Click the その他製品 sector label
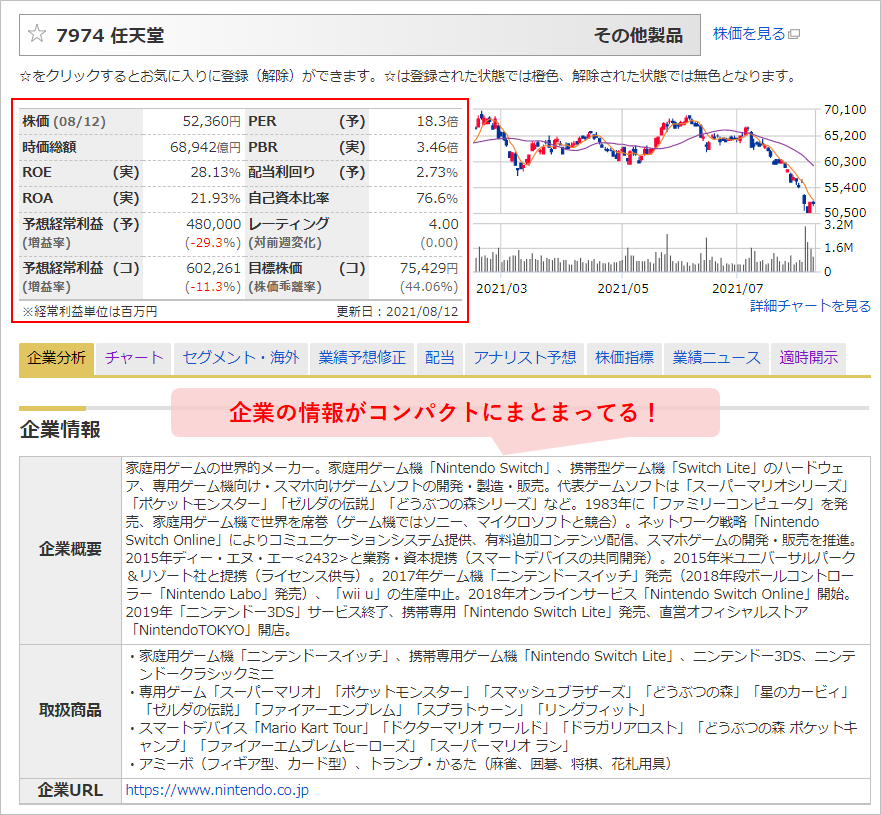The image size is (881, 815). [638, 35]
